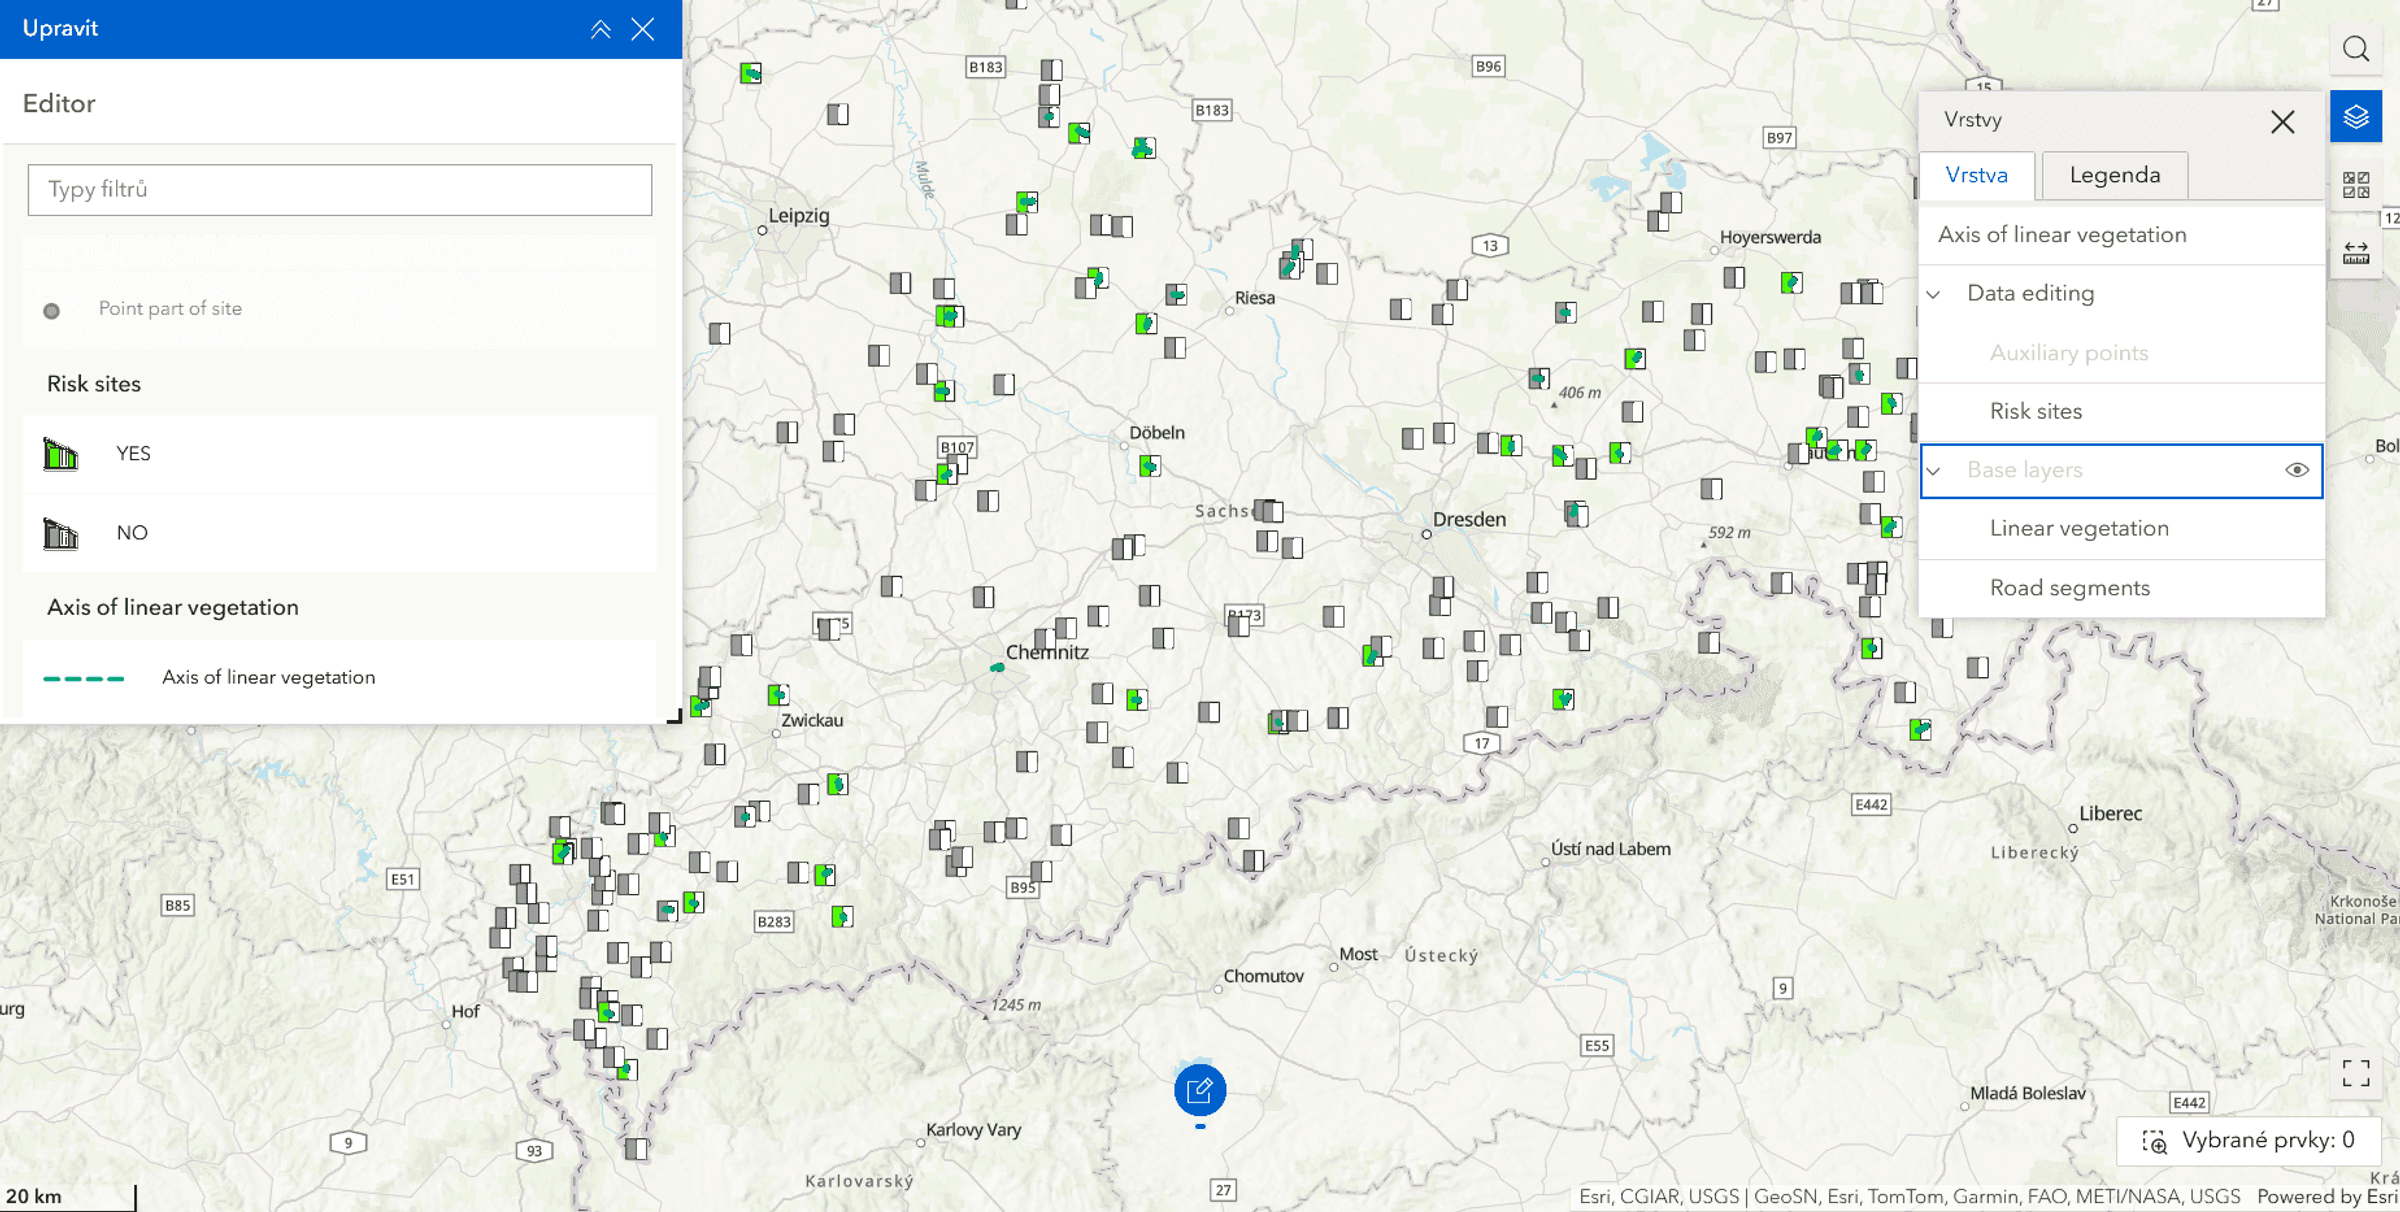Click the Dresden city label on map

coord(1469,520)
